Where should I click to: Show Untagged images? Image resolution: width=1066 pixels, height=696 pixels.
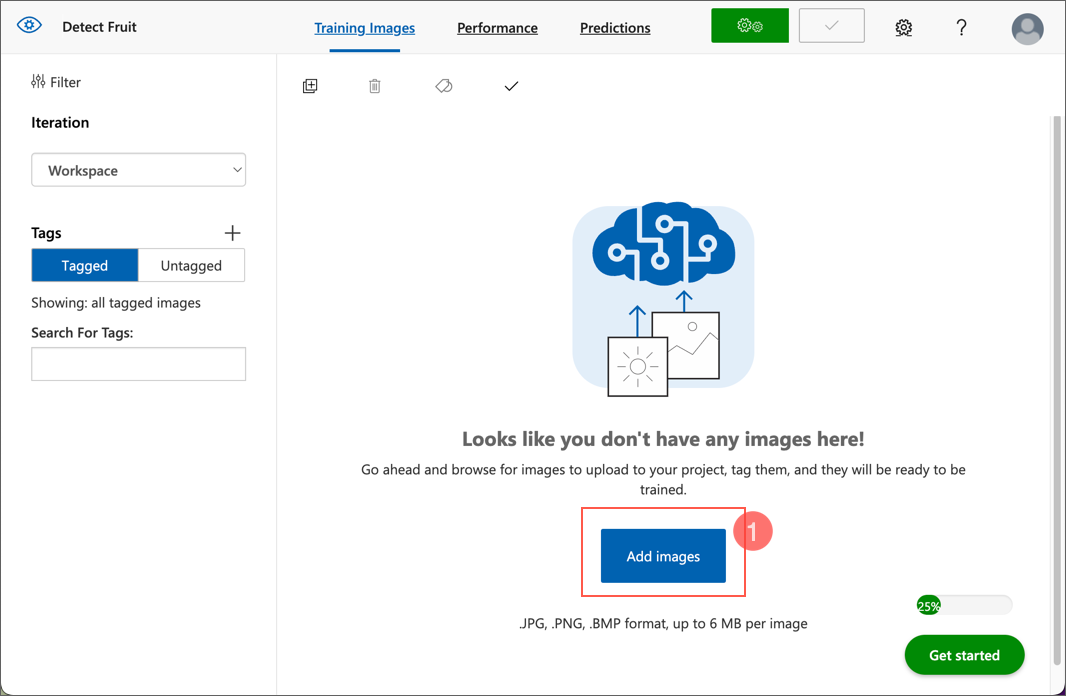click(191, 265)
